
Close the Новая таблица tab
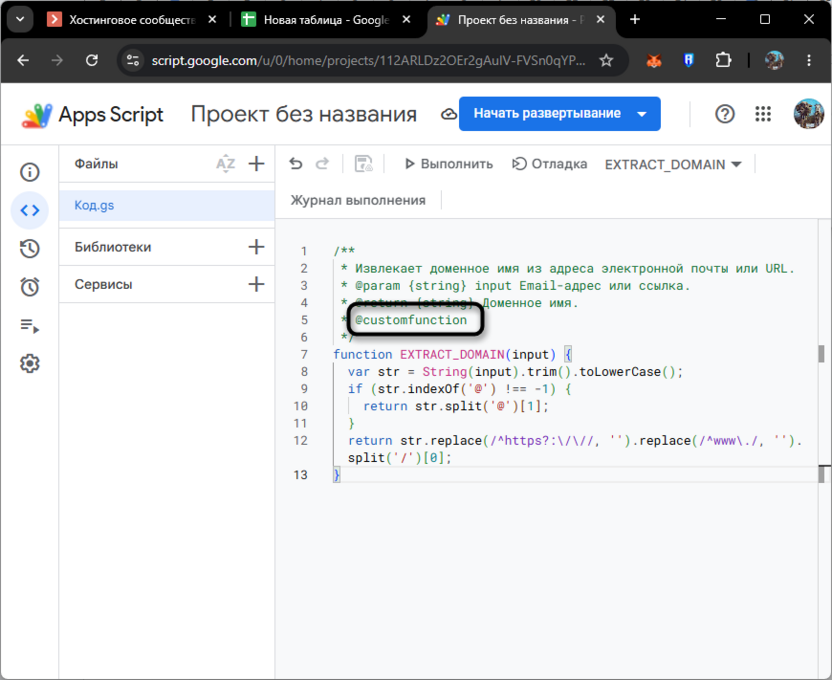tap(406, 20)
